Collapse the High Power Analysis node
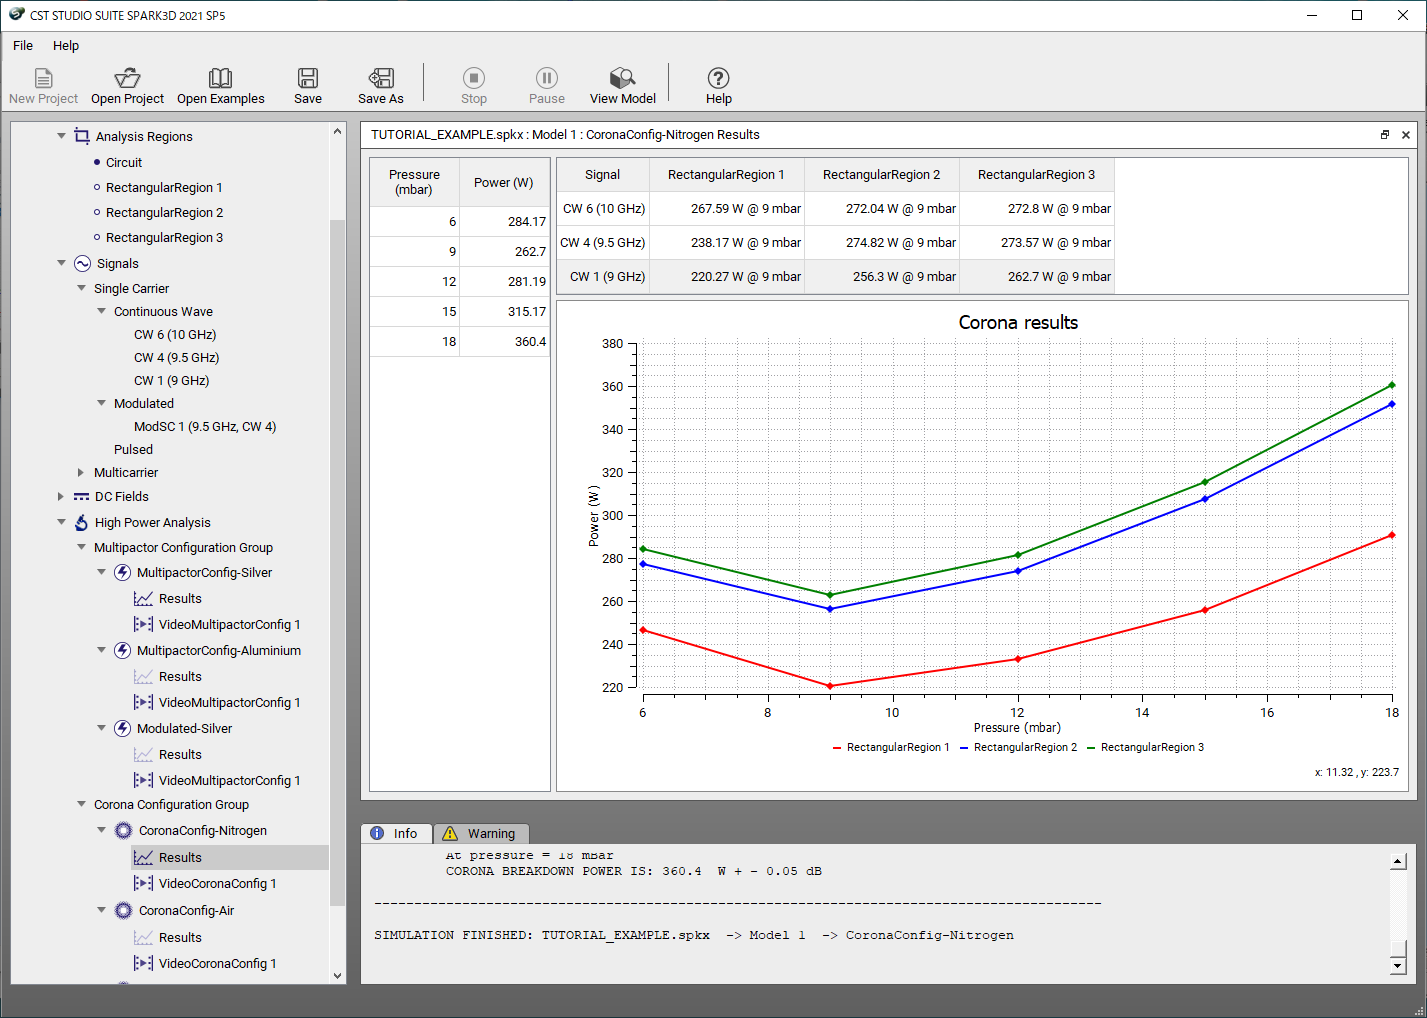Screen dimensions: 1427x1018 tap(61, 522)
